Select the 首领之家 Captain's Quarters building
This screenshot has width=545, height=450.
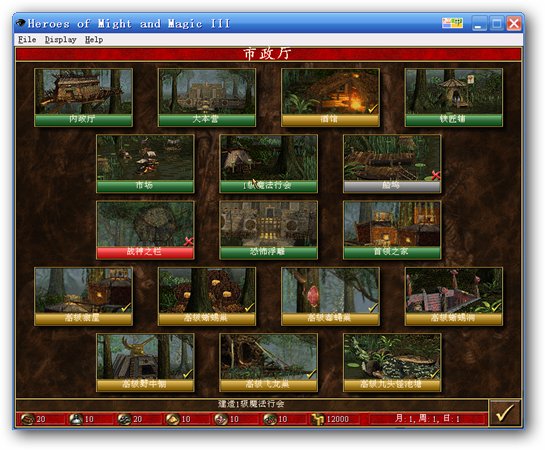point(392,230)
